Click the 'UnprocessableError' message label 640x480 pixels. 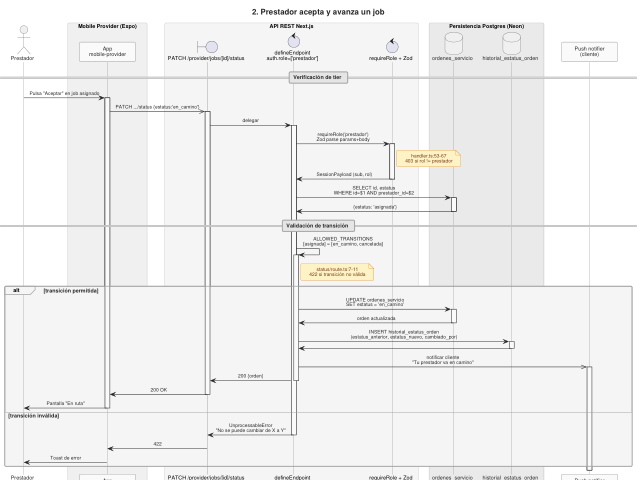click(251, 428)
